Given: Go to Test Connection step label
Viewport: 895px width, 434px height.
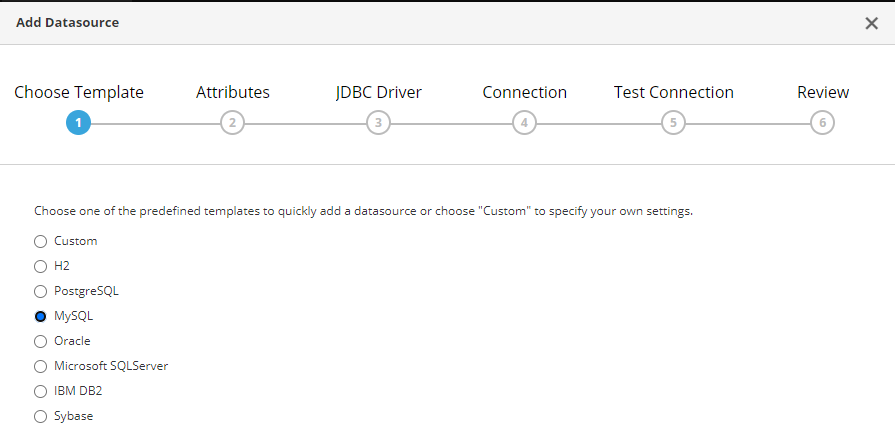Looking at the screenshot, I should 673,93.
